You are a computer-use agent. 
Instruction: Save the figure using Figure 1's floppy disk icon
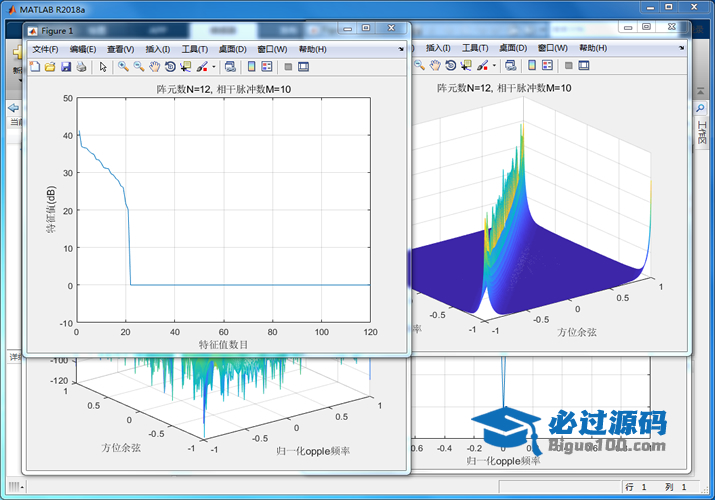tap(66, 67)
